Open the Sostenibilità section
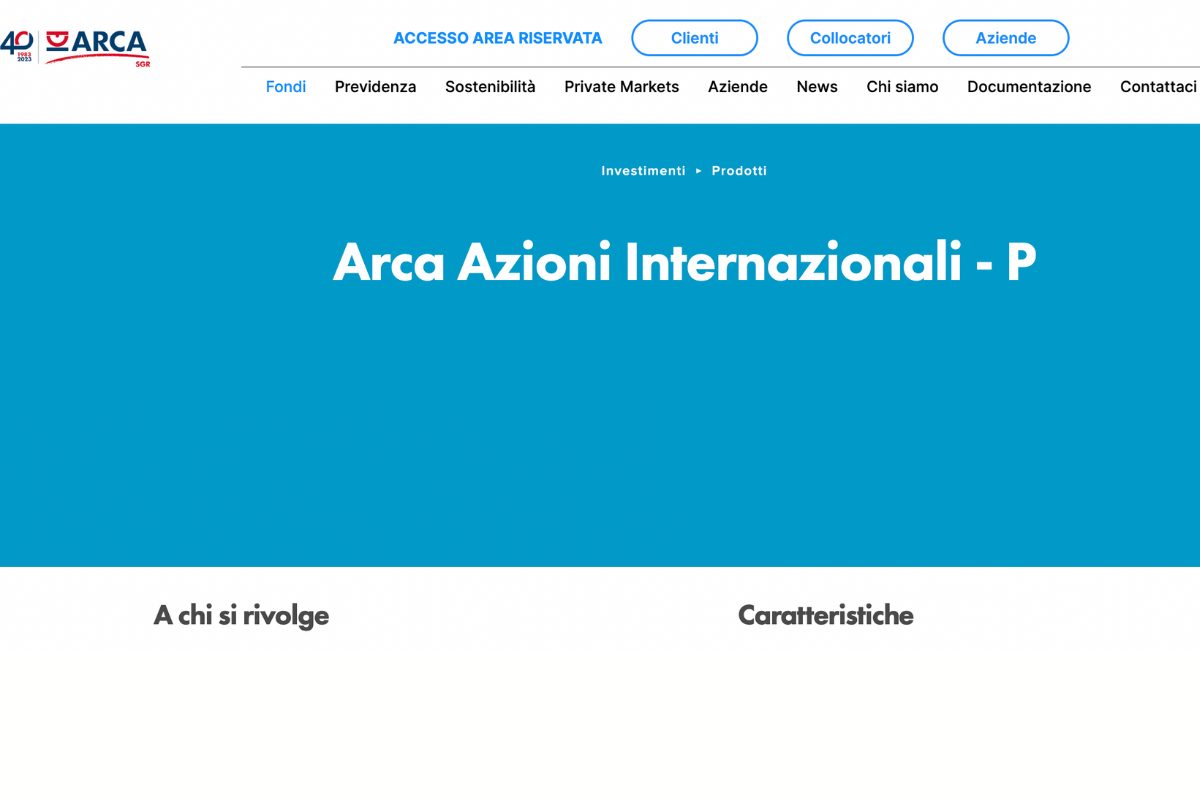The width and height of the screenshot is (1200, 800). click(490, 87)
